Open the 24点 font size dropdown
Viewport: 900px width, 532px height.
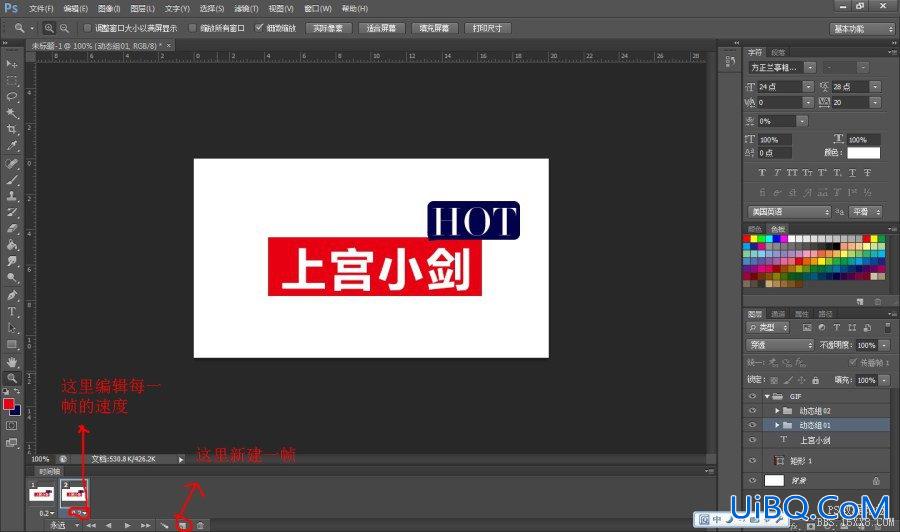[808, 87]
